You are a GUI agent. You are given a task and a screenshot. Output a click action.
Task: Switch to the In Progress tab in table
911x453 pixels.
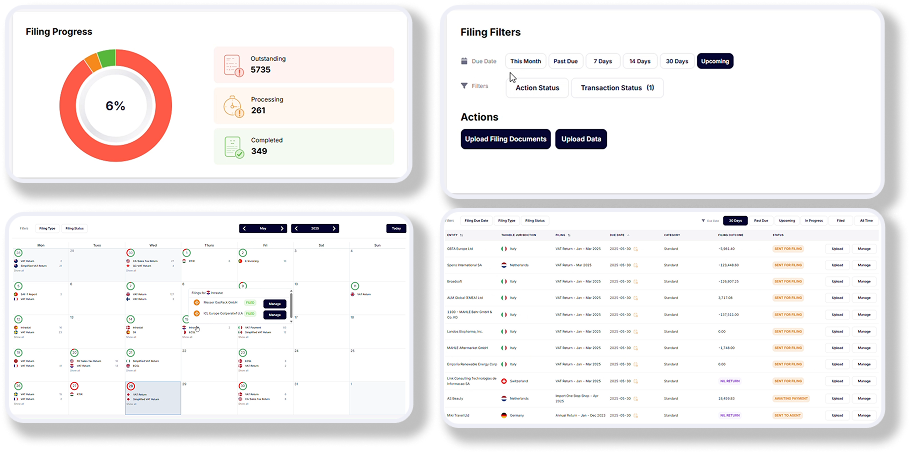(x=813, y=220)
